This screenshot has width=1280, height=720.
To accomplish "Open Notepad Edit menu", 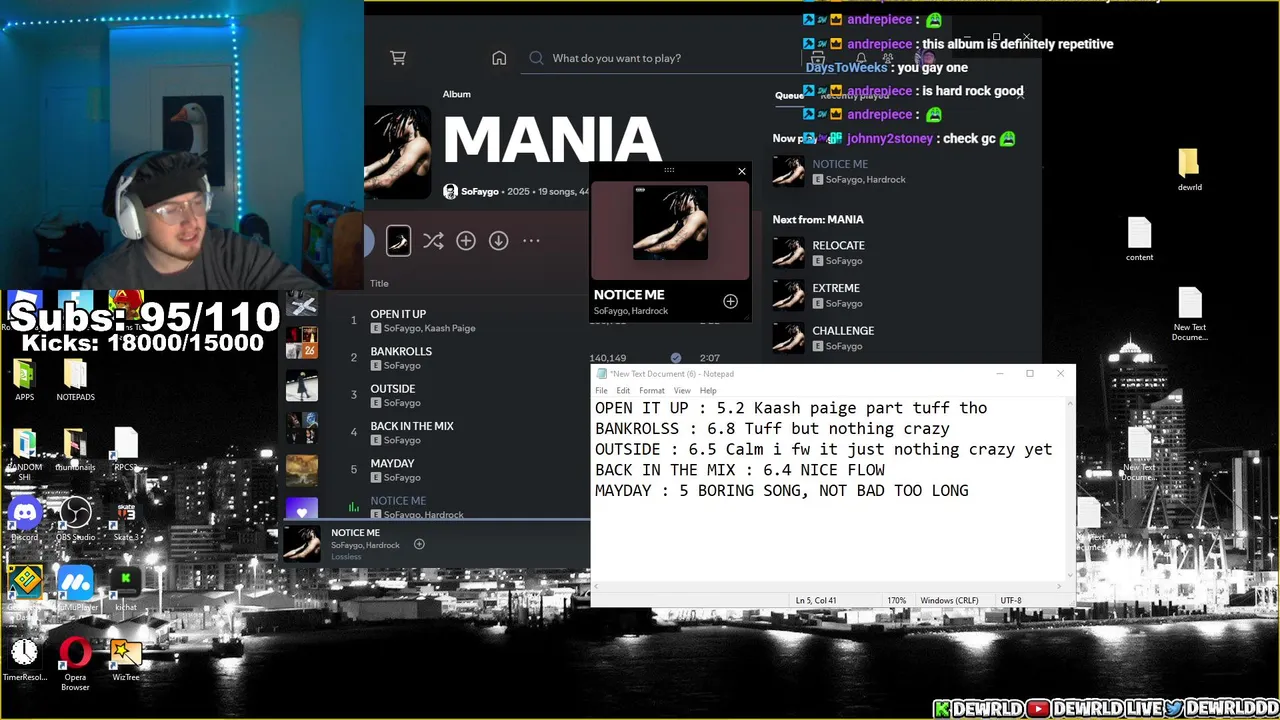I will [x=623, y=390].
